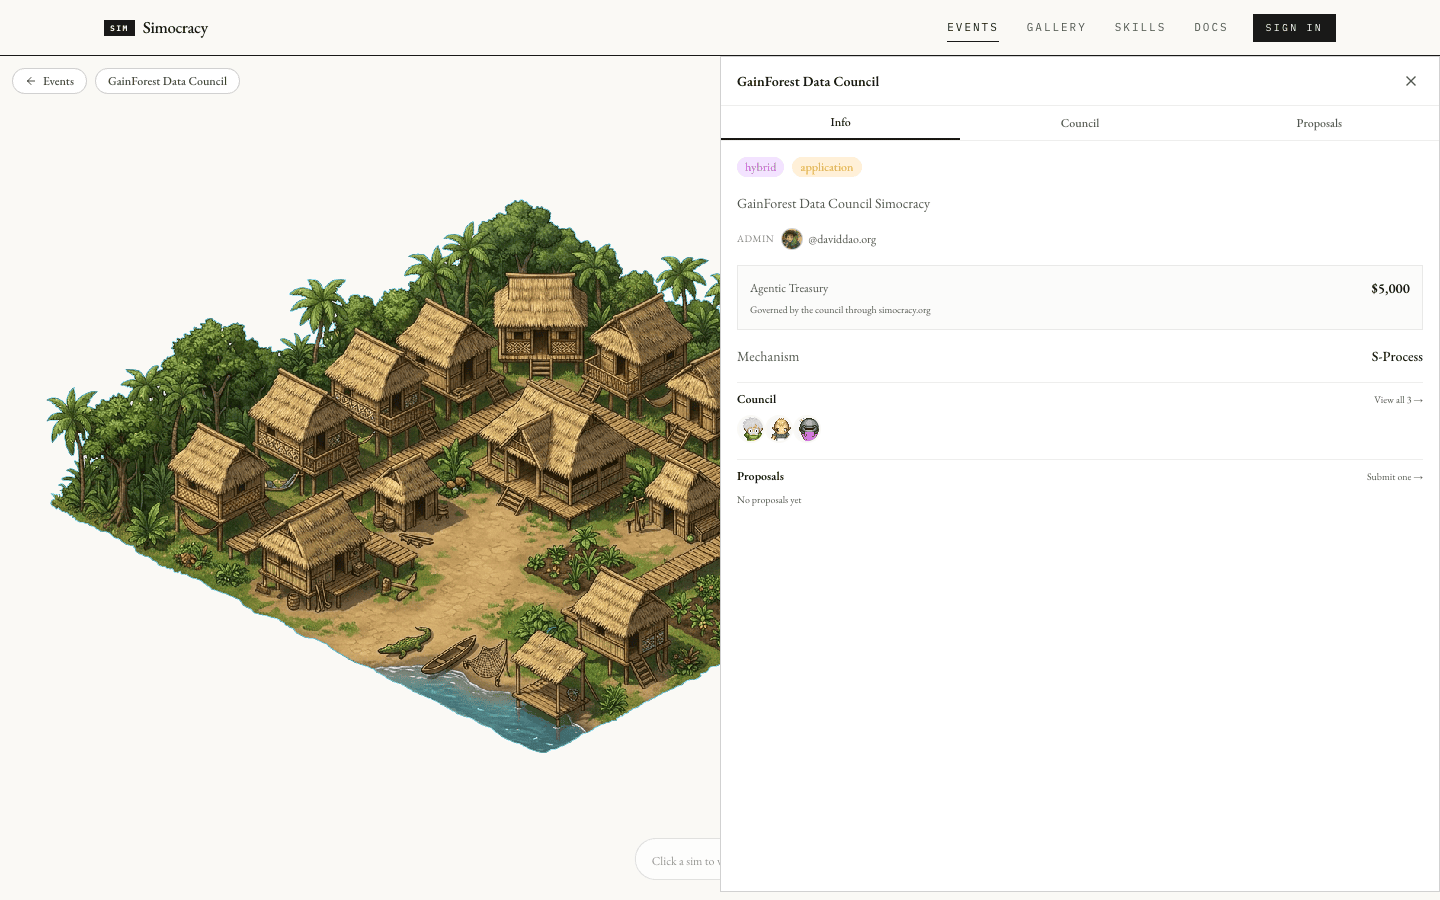Click the $5,000 treasury amount
This screenshot has height=900, width=1440.
click(x=1390, y=289)
